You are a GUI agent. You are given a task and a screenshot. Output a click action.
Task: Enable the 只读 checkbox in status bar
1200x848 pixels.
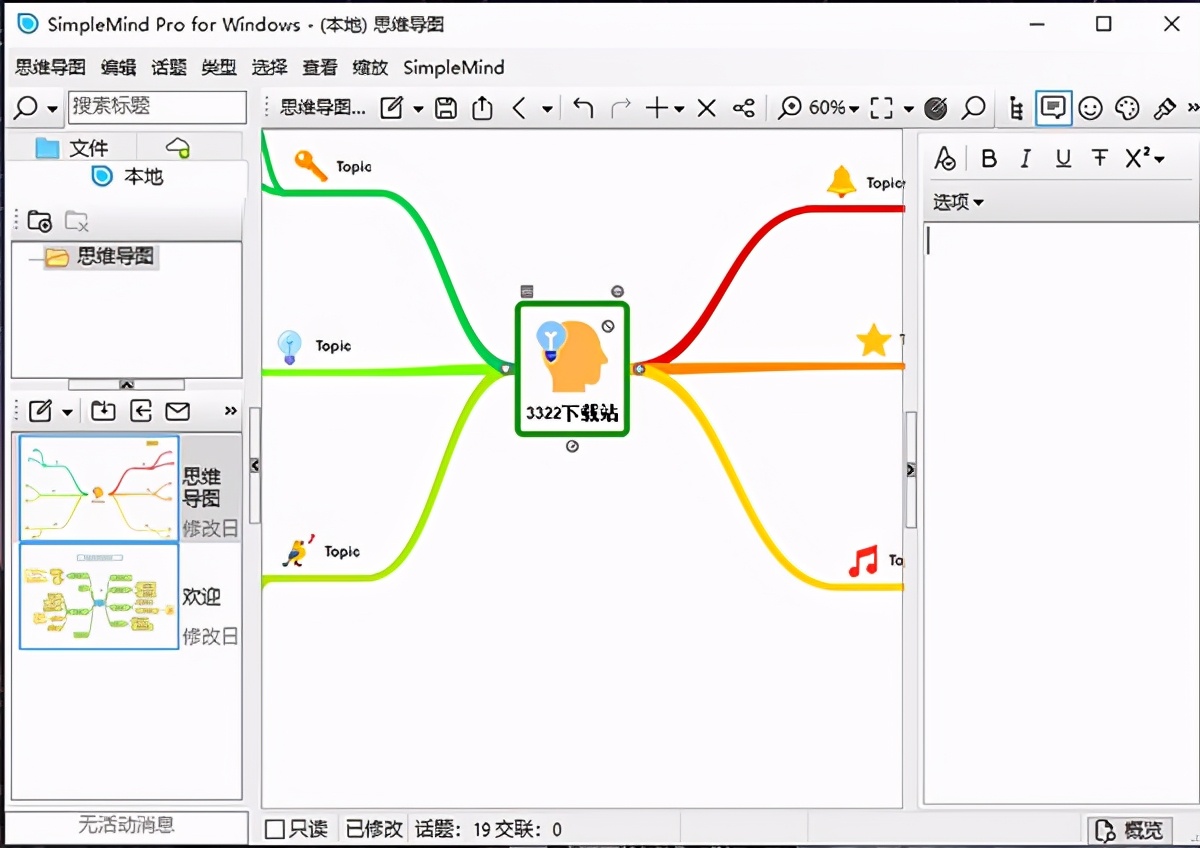coord(274,828)
